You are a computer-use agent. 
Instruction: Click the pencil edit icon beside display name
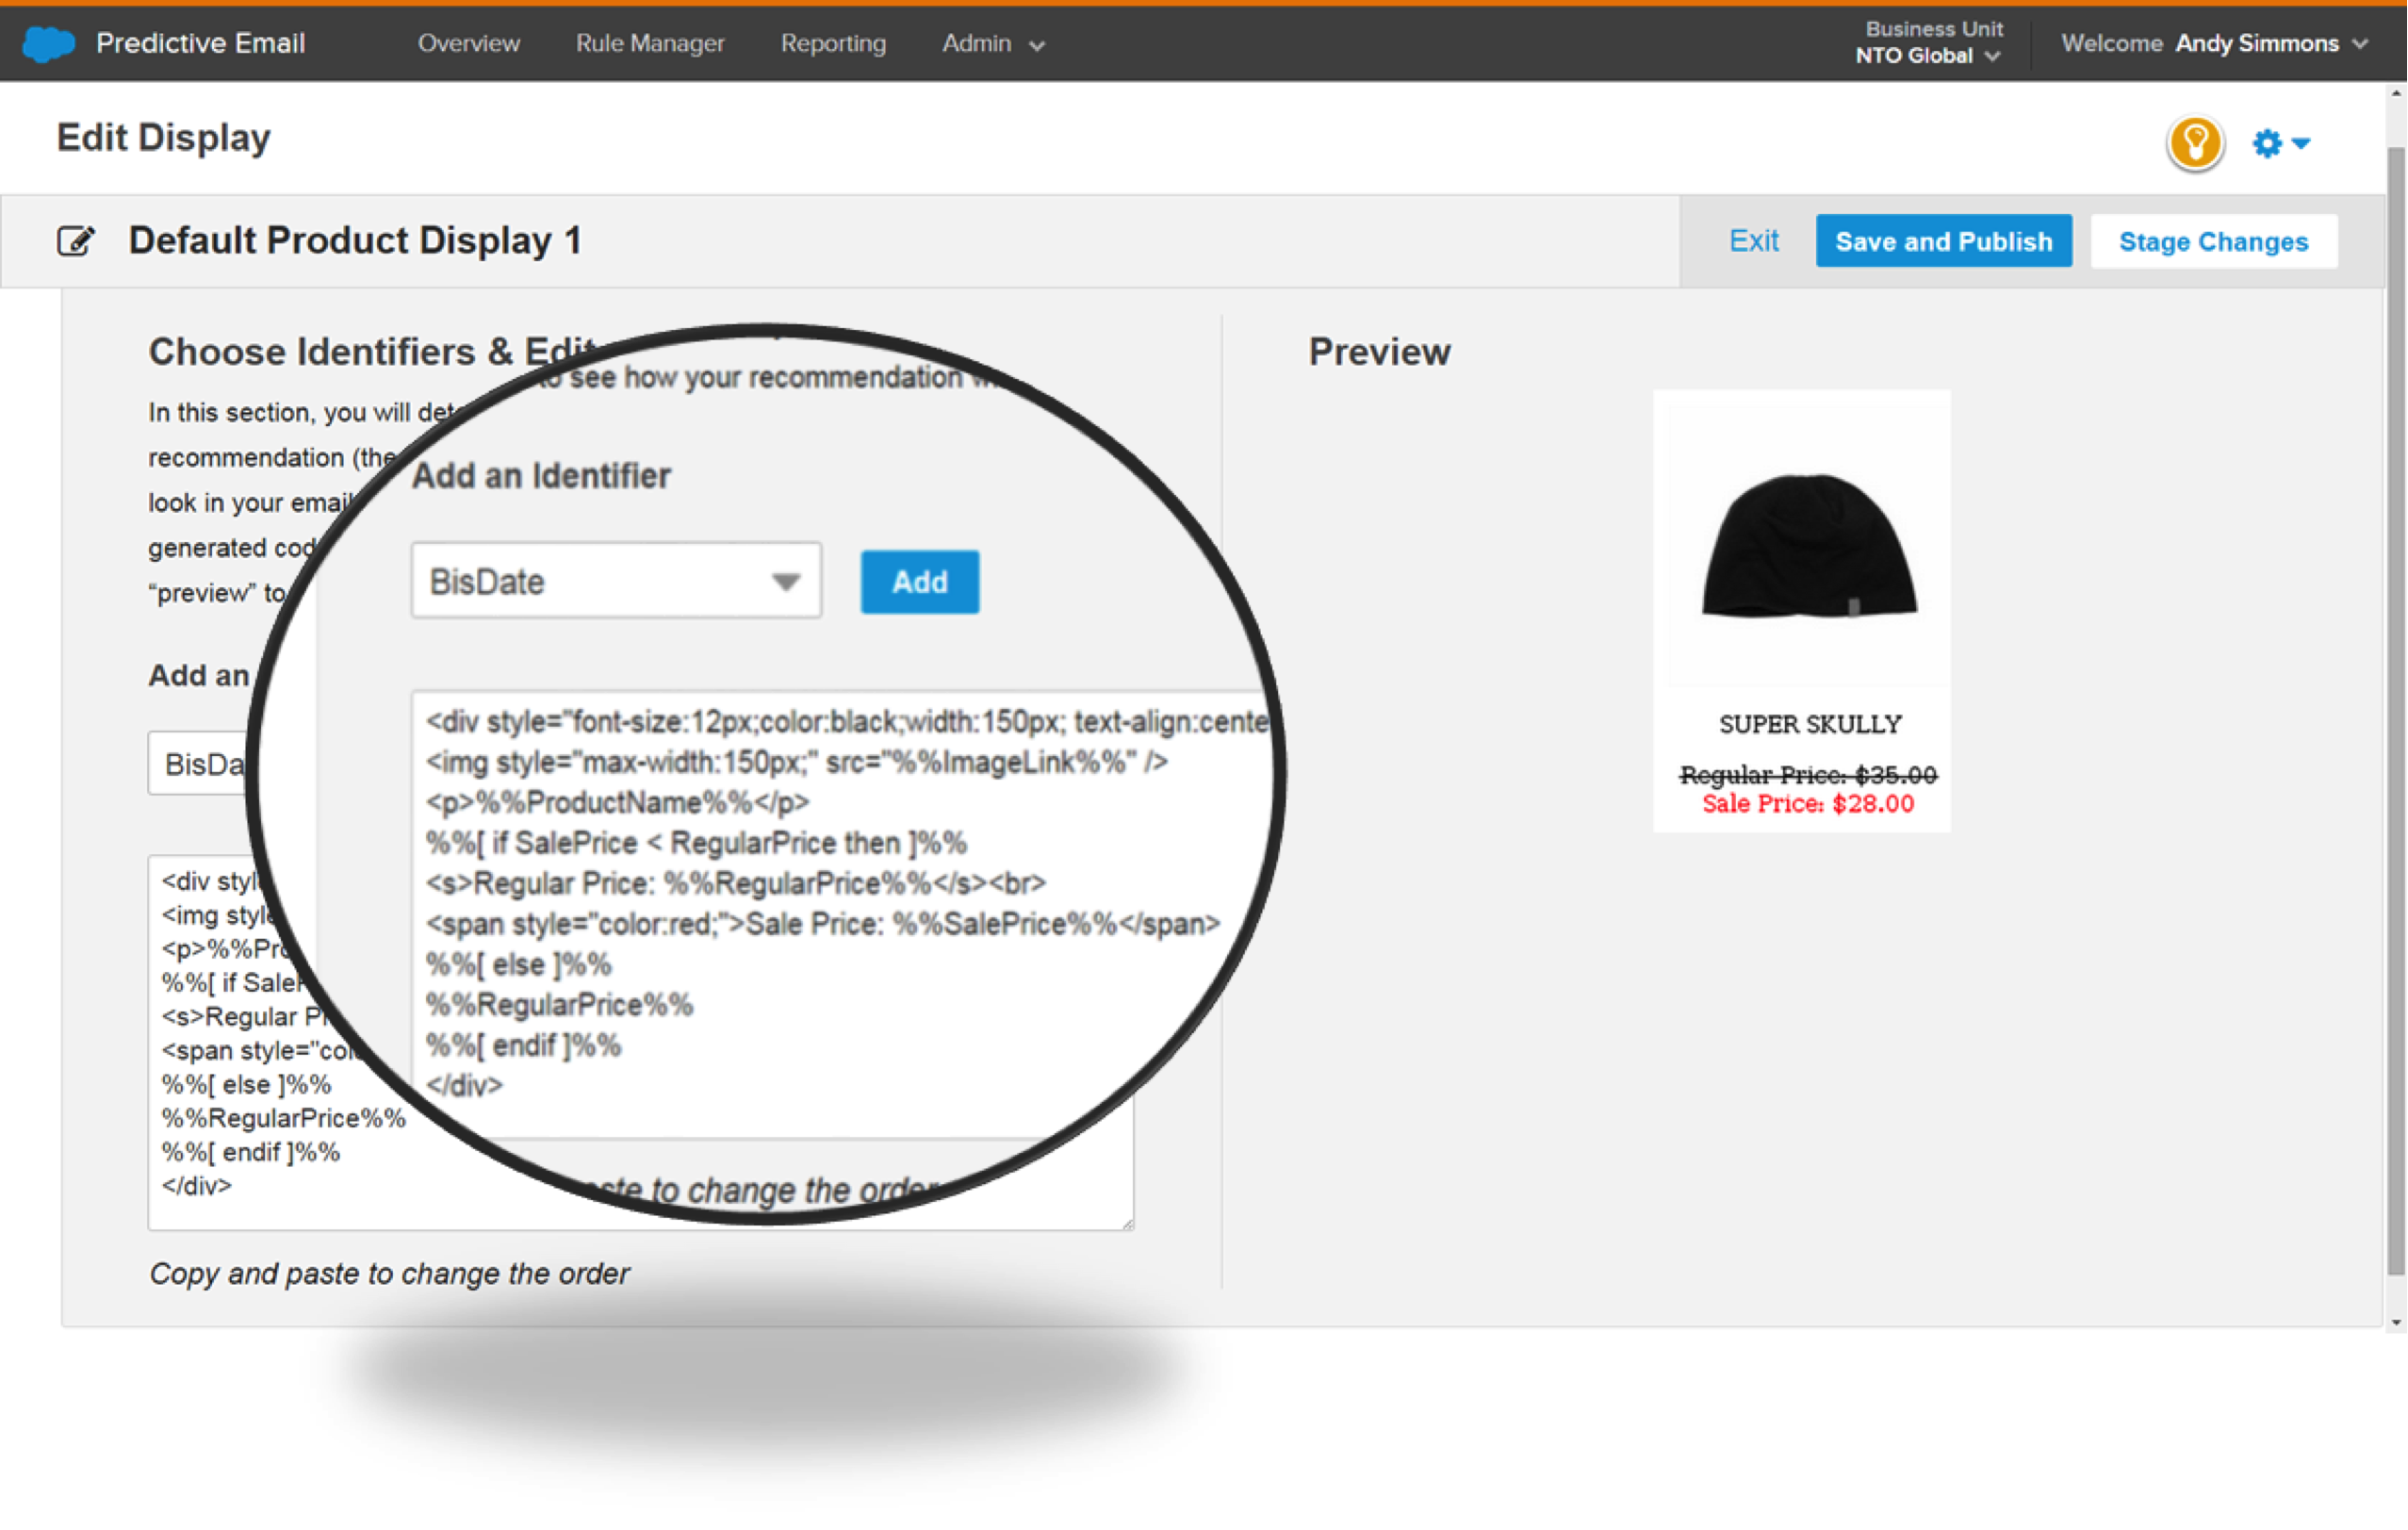76,241
